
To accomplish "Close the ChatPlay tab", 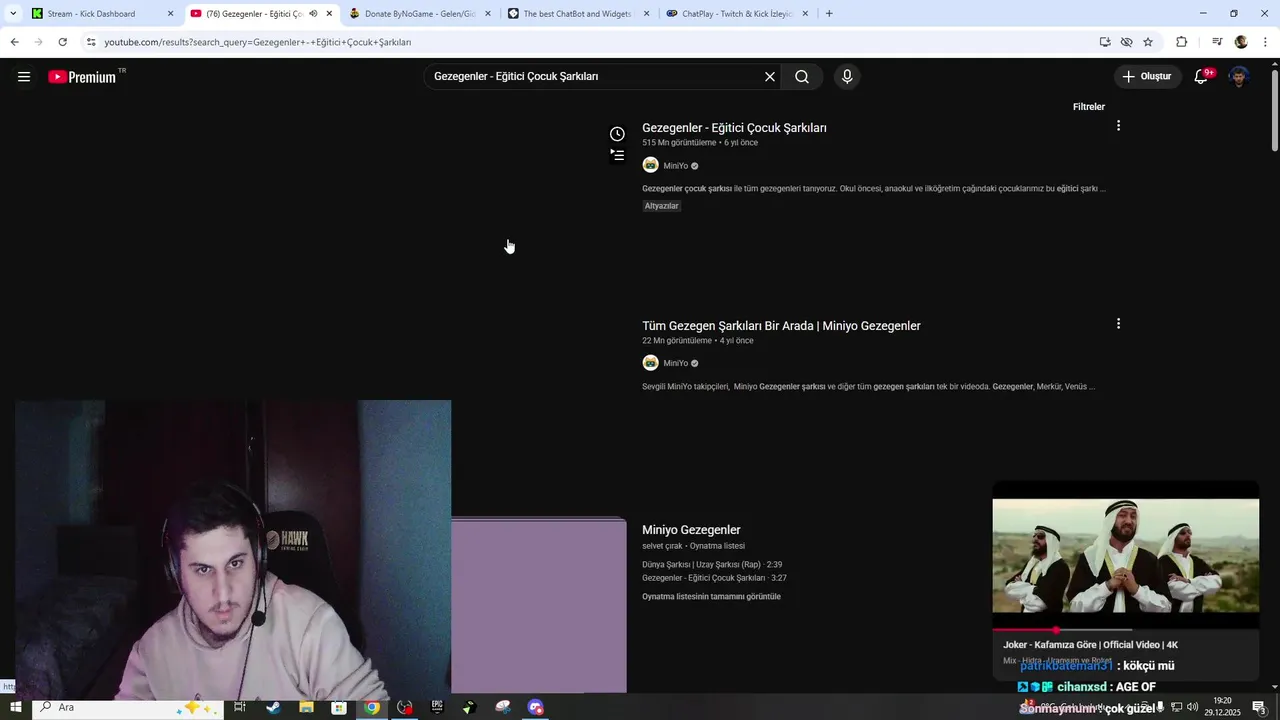I will click(x=805, y=14).
